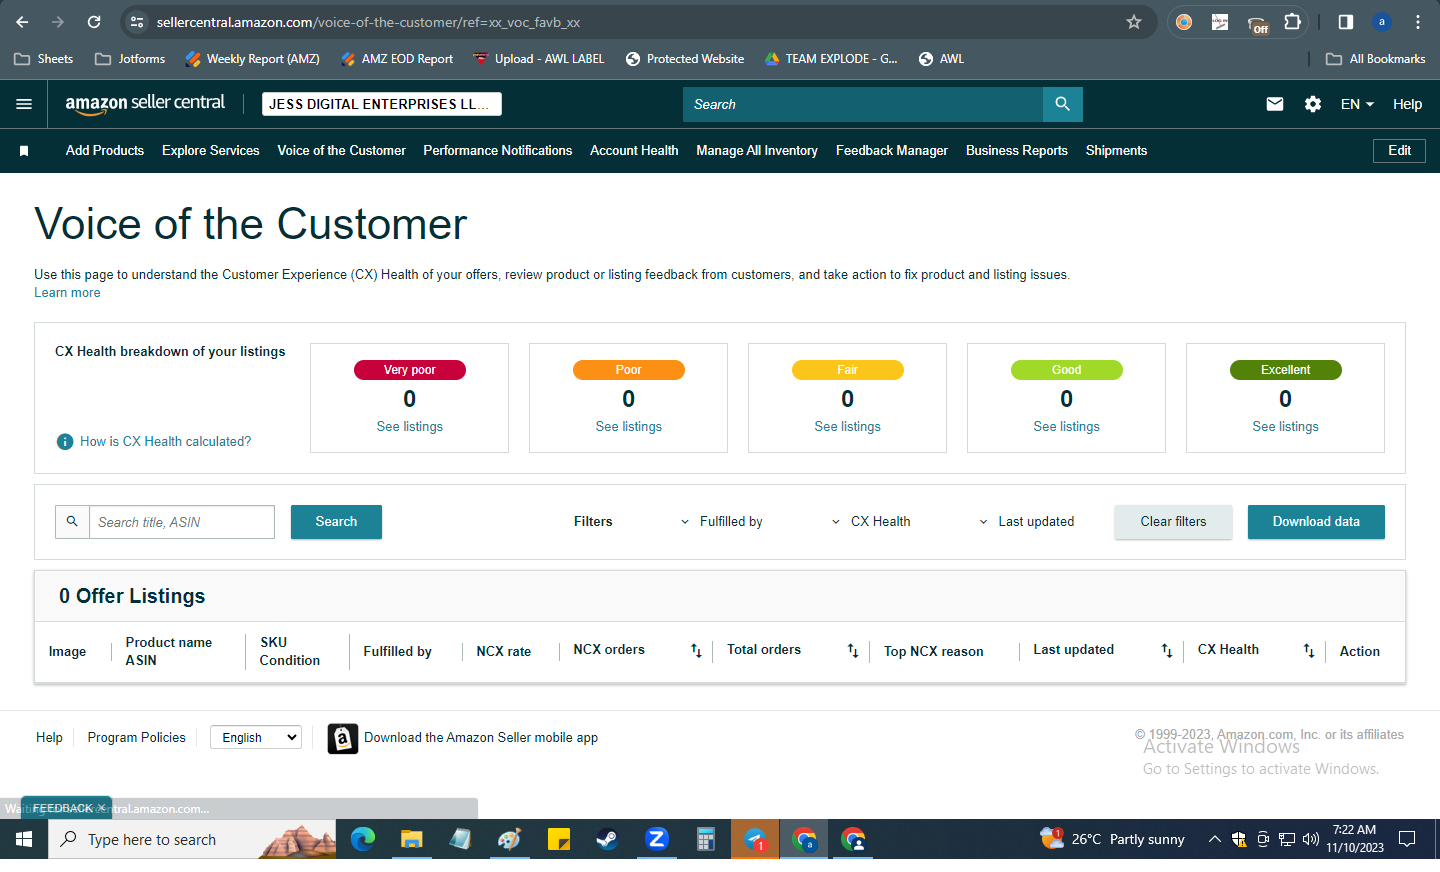
Task: Click How is CX Health calculated link
Action: point(166,442)
